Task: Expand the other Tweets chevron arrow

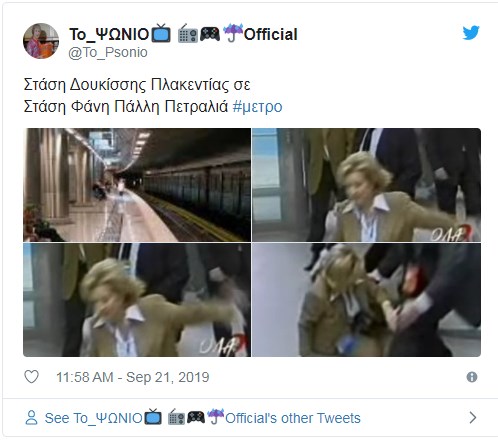Action: click(472, 417)
